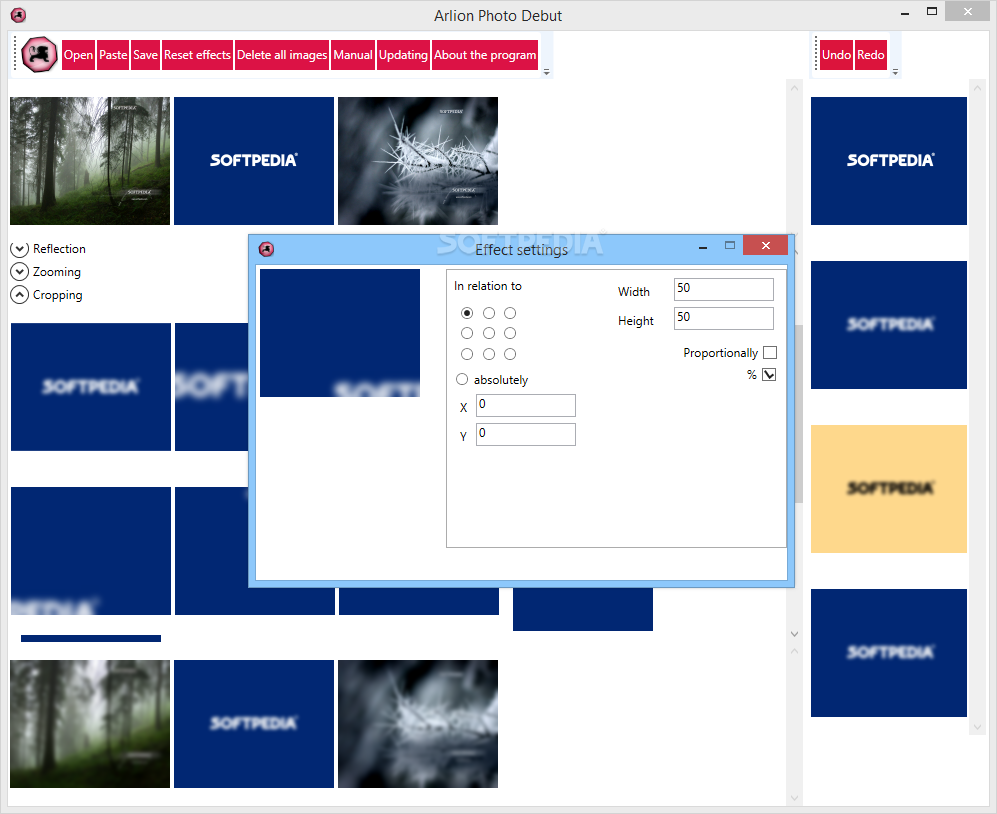The height and width of the screenshot is (814, 997).
Task: Select the absolutely radio option
Action: [x=462, y=379]
